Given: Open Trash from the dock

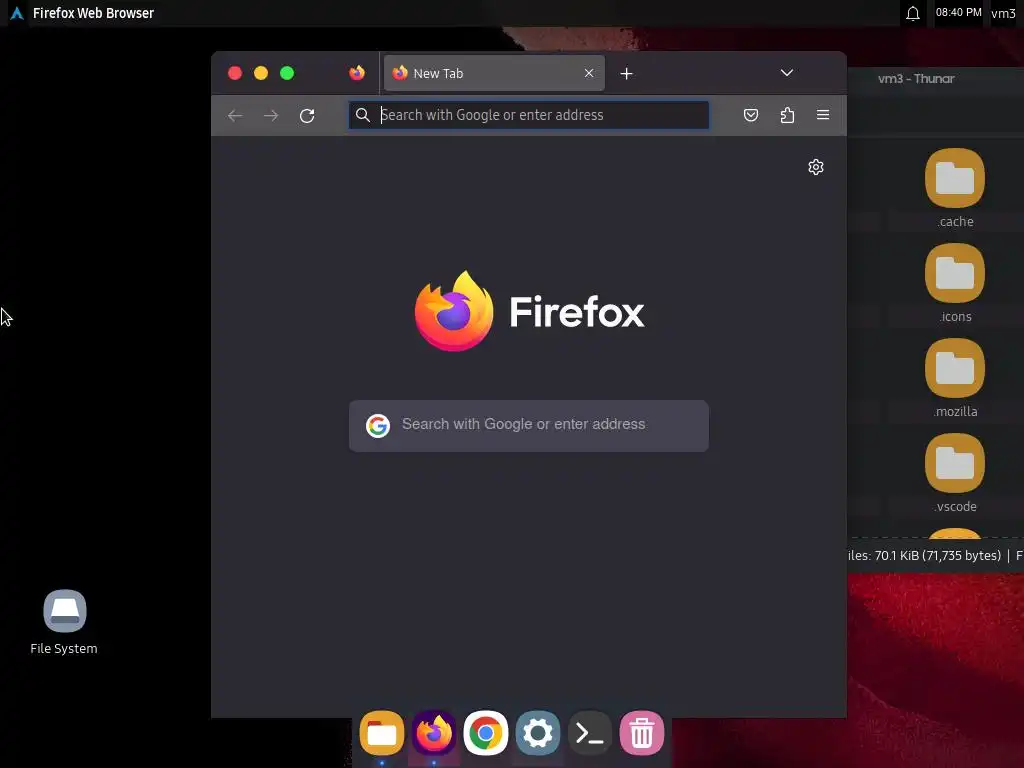Looking at the screenshot, I should coord(642,733).
